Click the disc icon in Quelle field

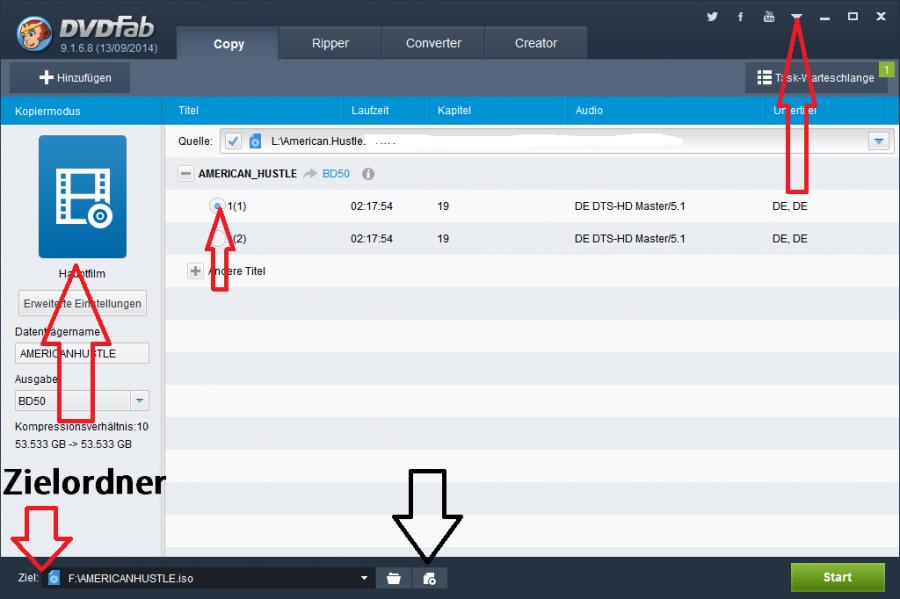pyautogui.click(x=255, y=141)
